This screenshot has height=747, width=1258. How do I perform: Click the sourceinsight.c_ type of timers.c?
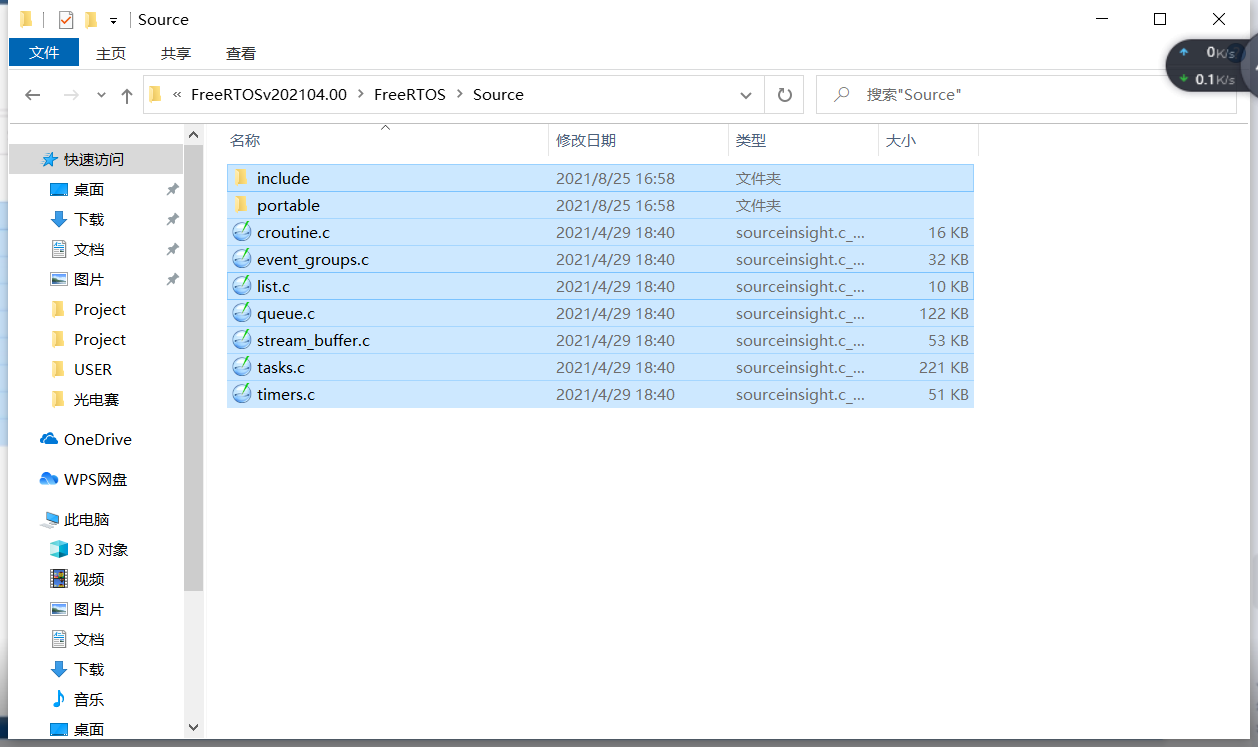[x=800, y=394]
